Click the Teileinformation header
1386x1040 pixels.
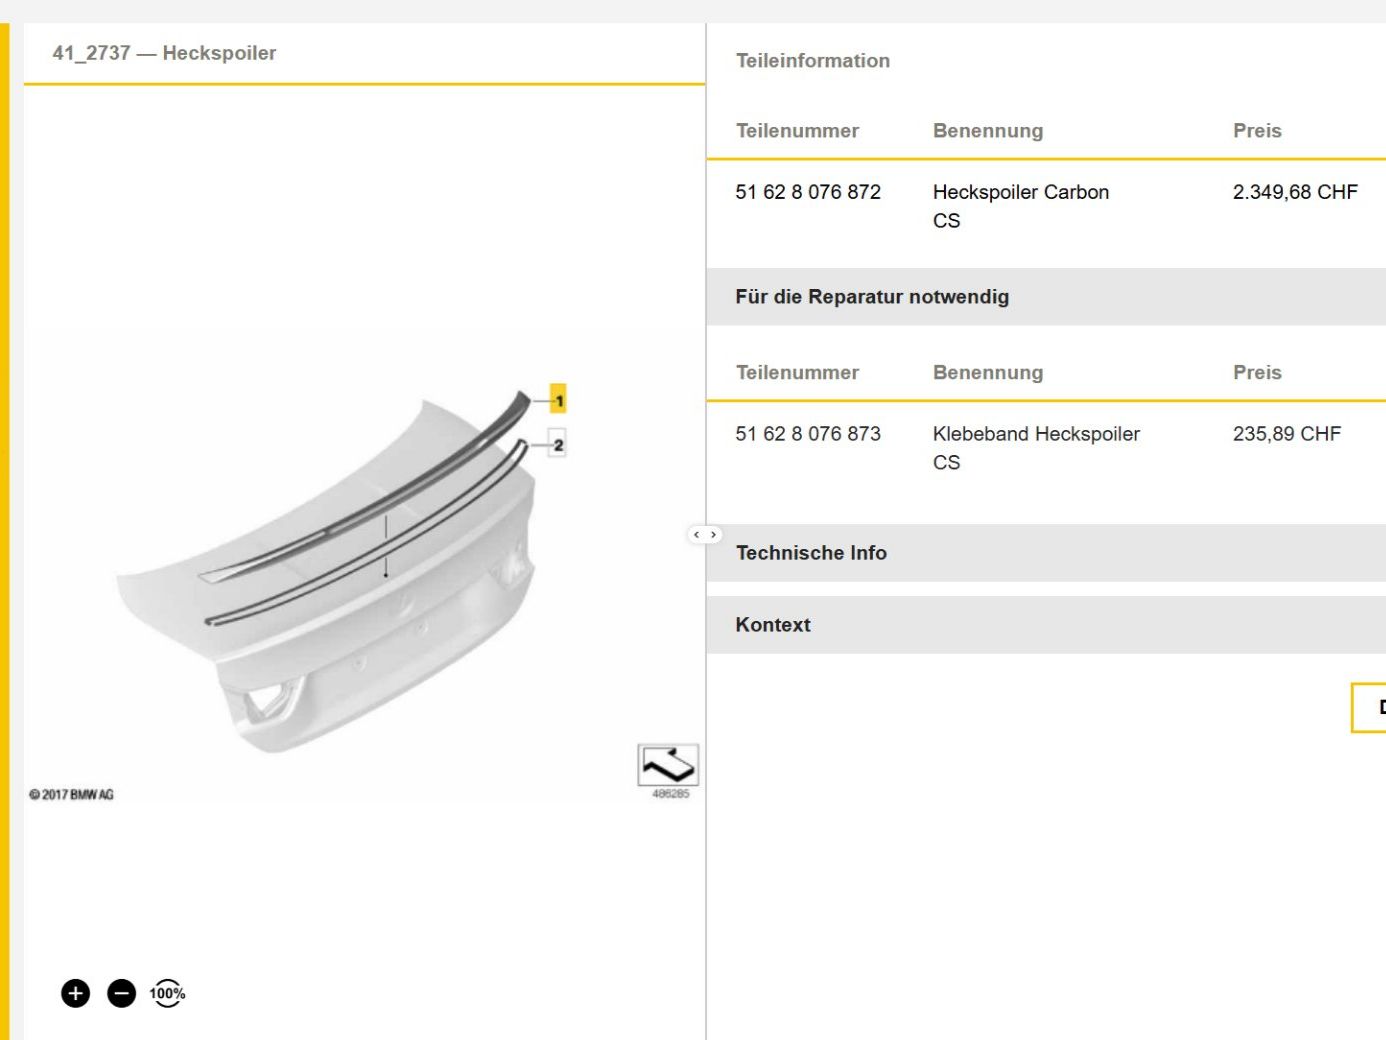813,61
